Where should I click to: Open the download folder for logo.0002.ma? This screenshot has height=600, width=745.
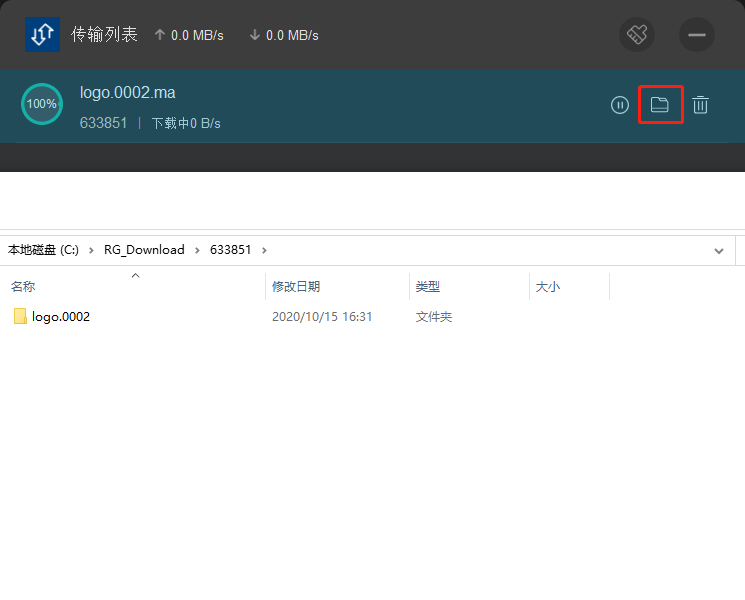point(660,105)
